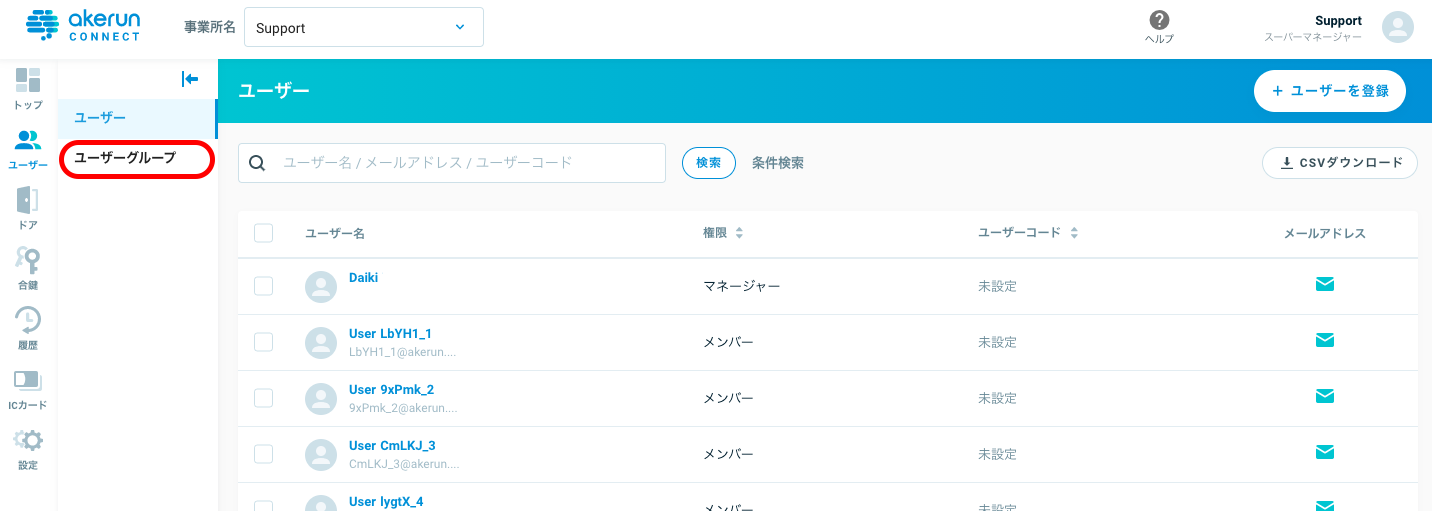Click 未設定 user code for Daiki
The image size is (1432, 511).
(x=998, y=286)
